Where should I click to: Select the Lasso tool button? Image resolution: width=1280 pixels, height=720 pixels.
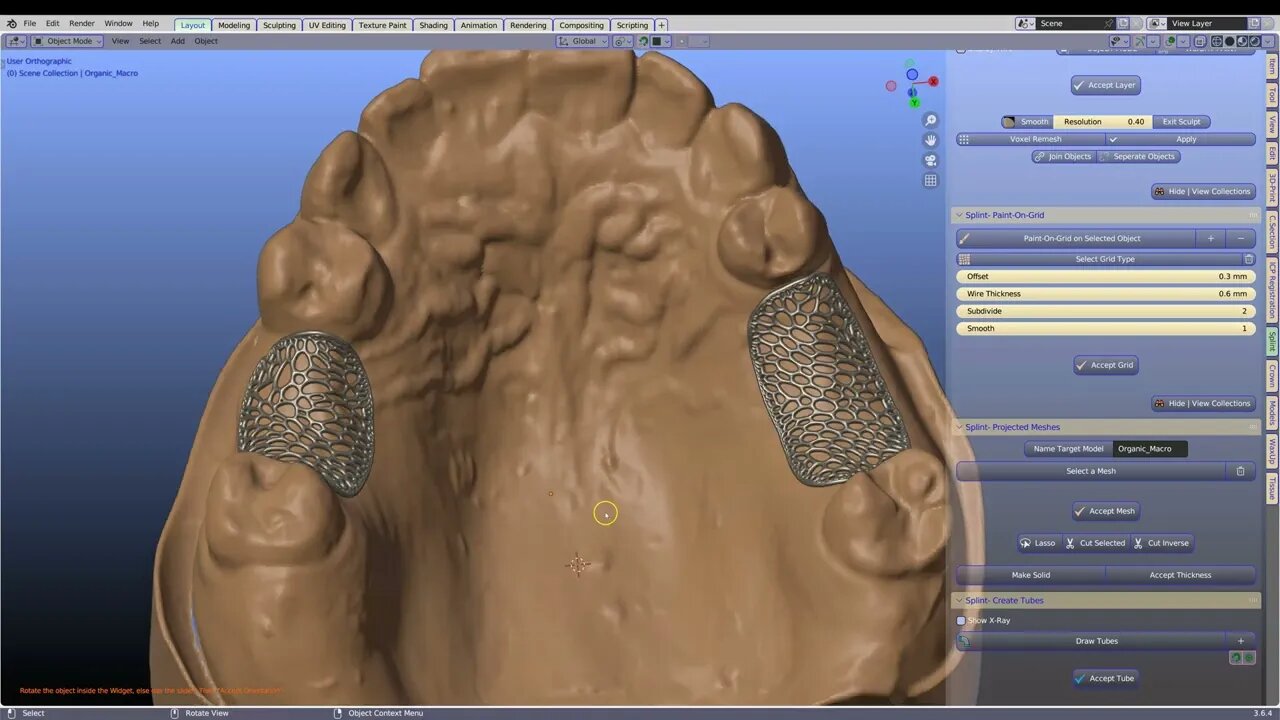pyautogui.click(x=1038, y=543)
